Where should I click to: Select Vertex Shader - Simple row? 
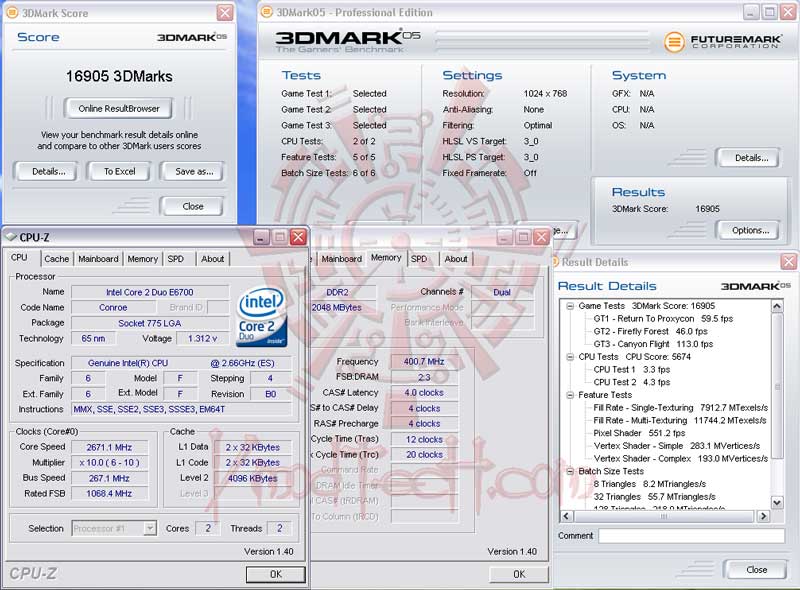[677, 446]
